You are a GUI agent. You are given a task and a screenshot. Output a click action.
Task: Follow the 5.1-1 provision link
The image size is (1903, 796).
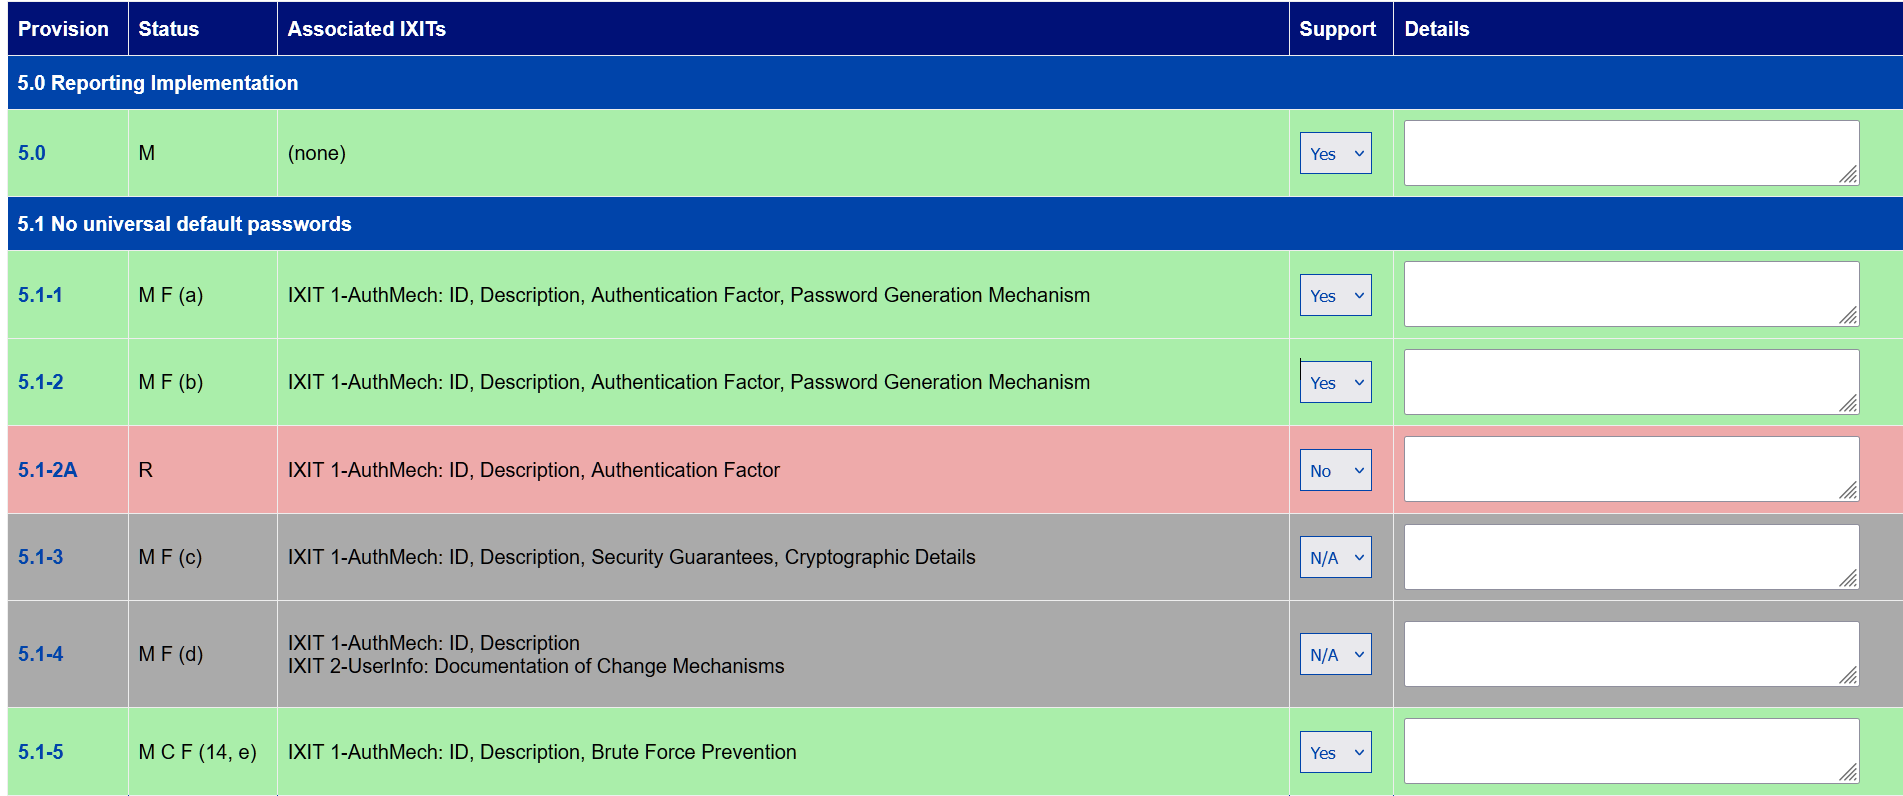coord(40,295)
